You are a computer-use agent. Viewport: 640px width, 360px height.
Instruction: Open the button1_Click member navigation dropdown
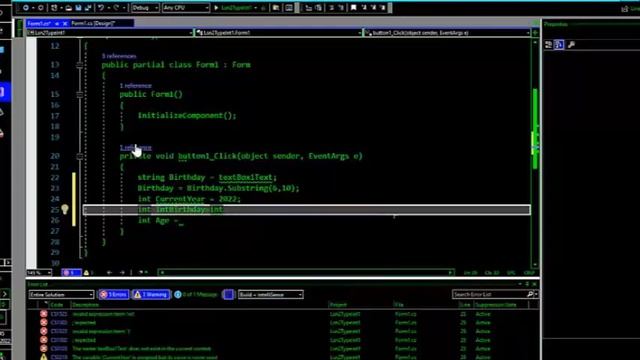click(x=447, y=33)
